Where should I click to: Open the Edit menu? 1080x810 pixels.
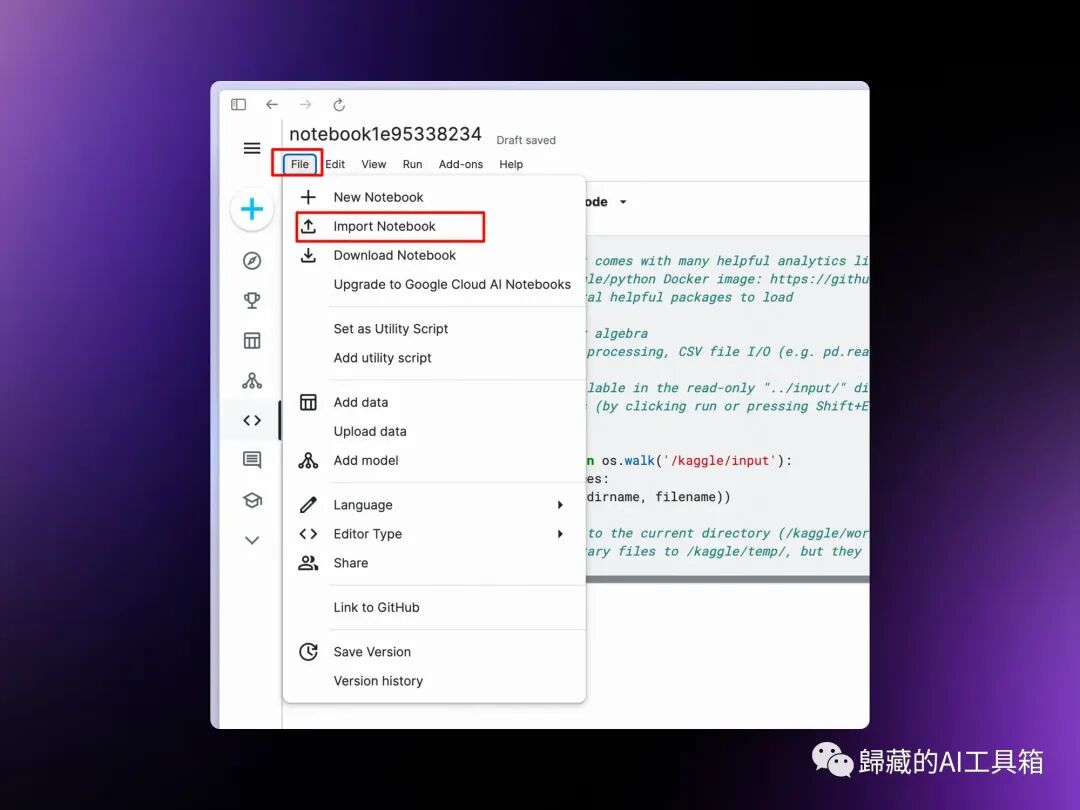(x=335, y=164)
